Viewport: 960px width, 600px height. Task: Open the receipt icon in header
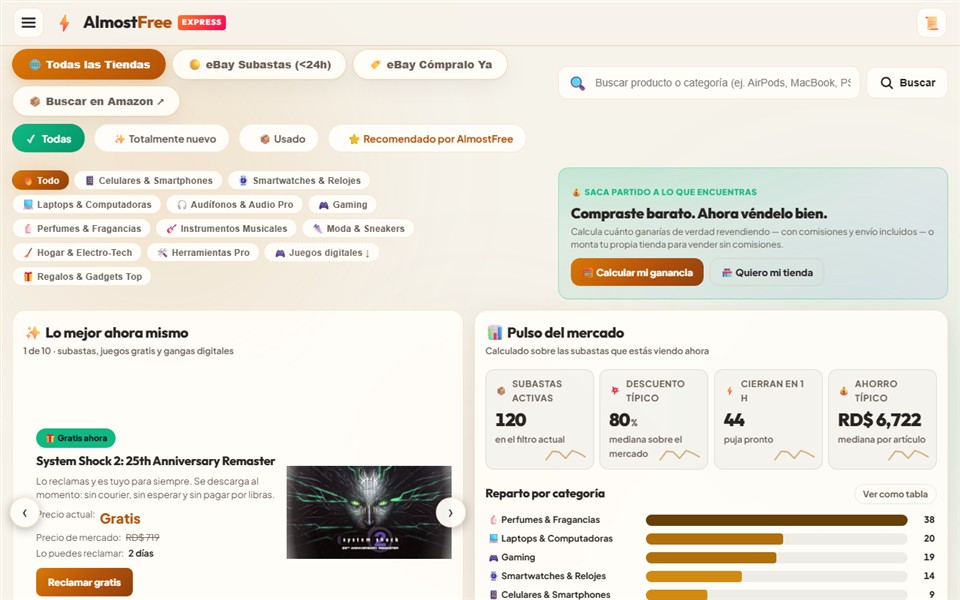[931, 23]
